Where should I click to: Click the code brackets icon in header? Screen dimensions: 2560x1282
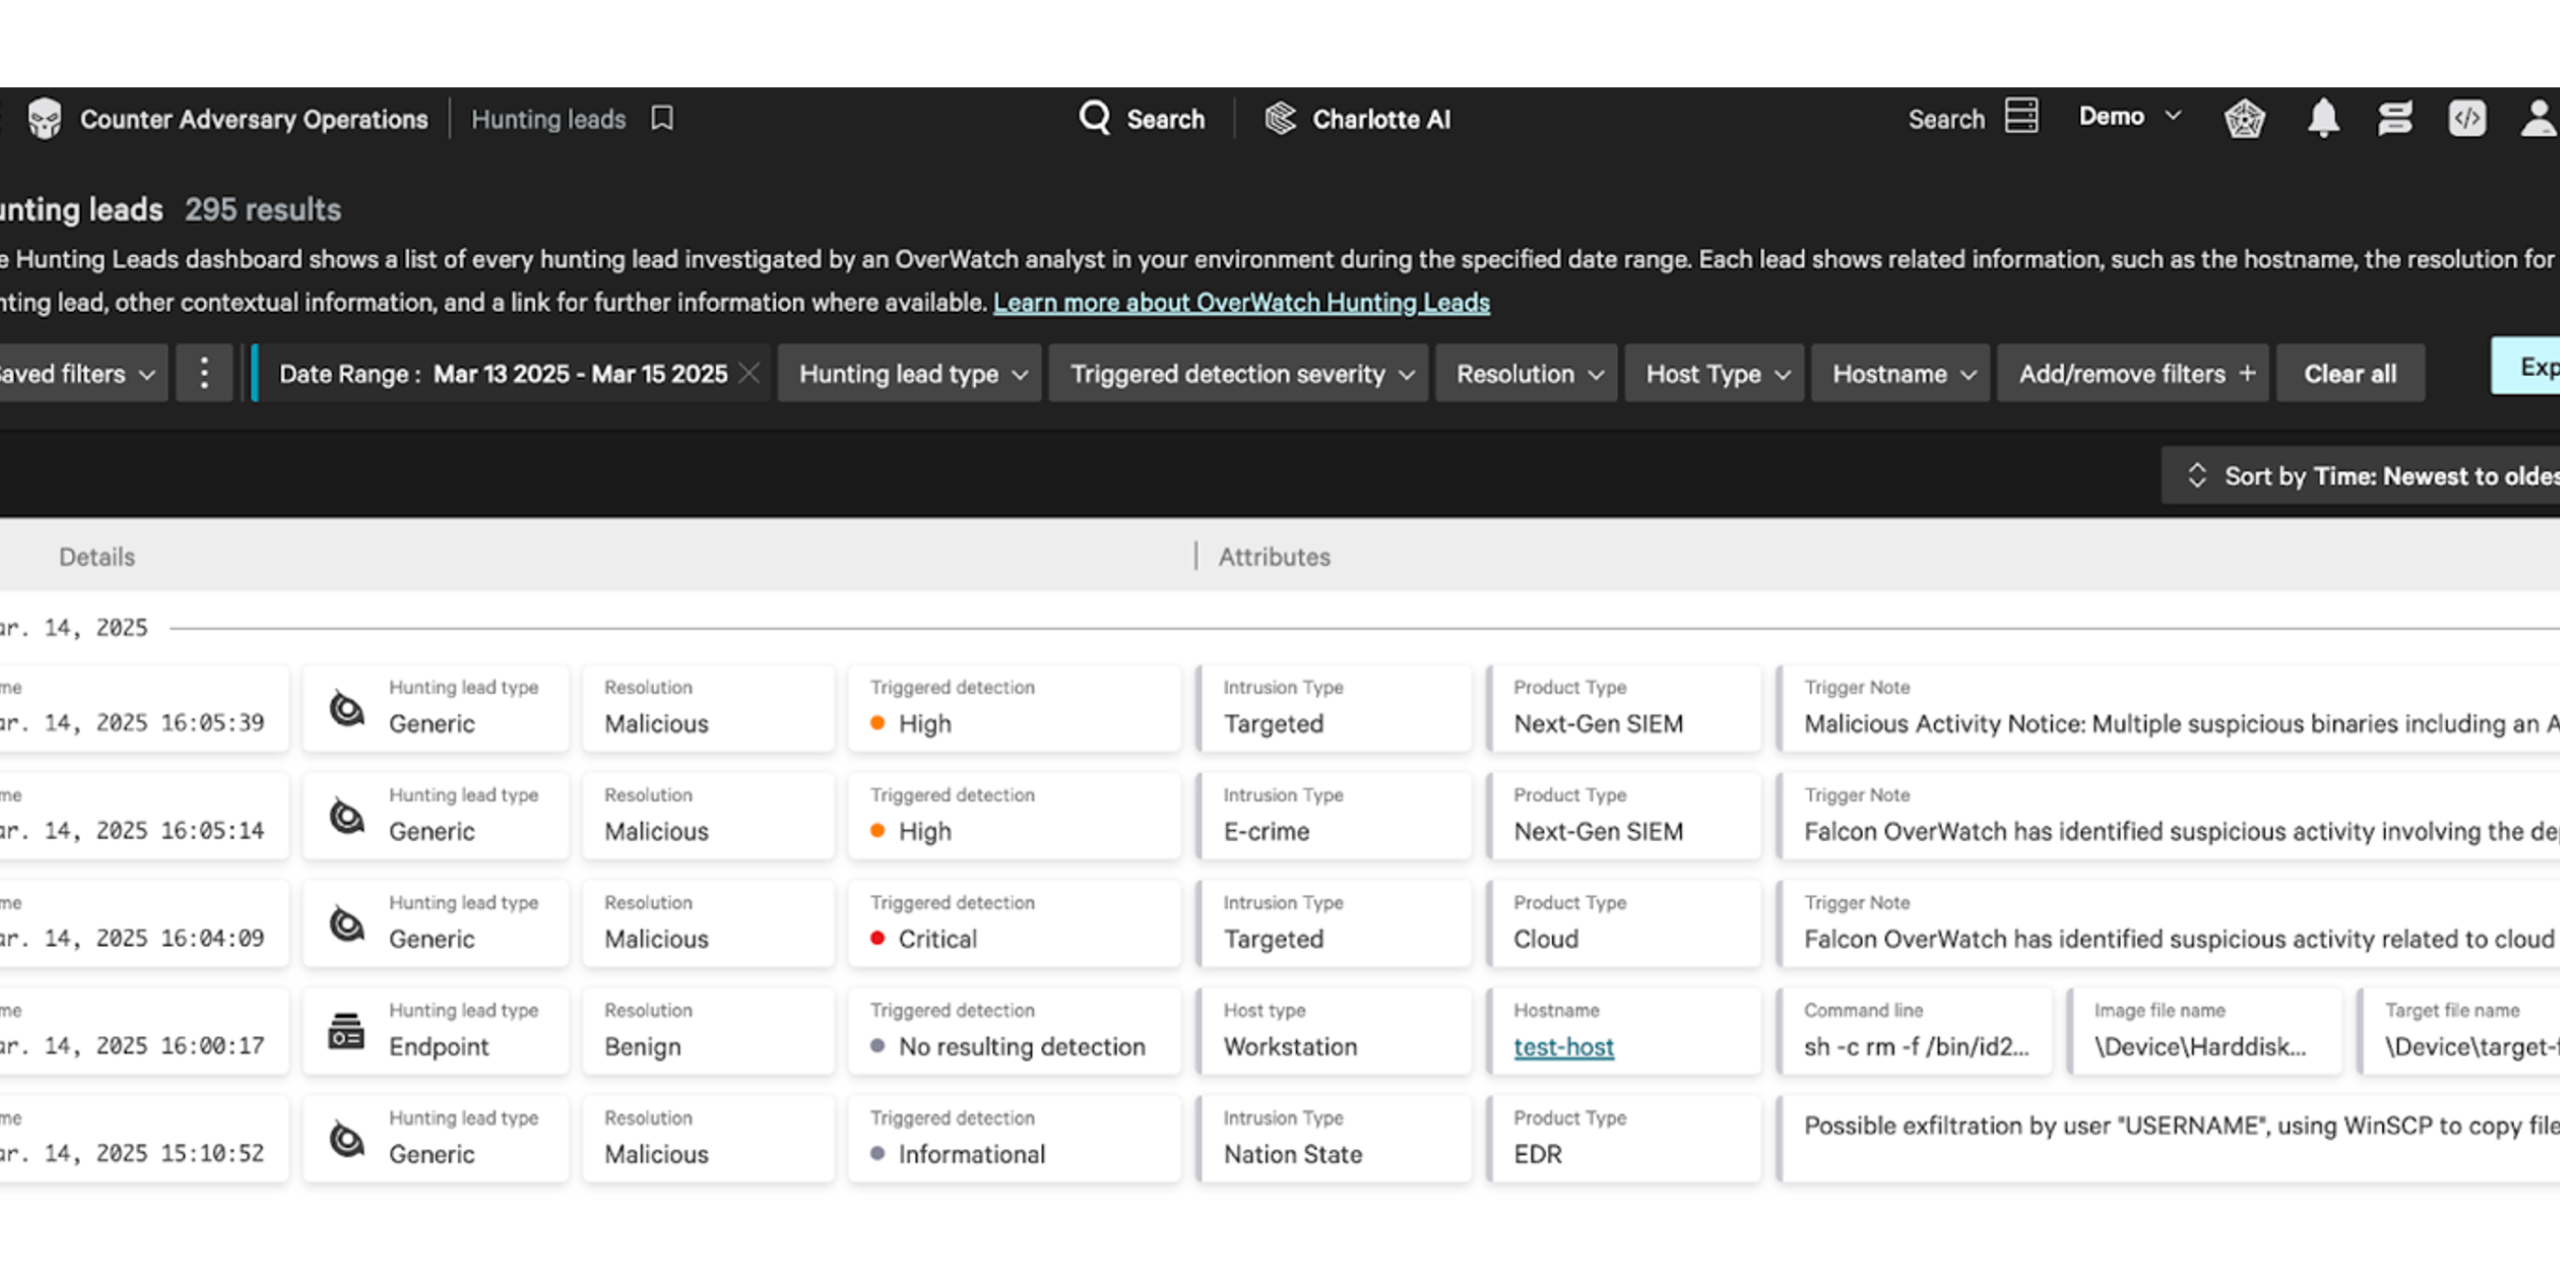2466,119
